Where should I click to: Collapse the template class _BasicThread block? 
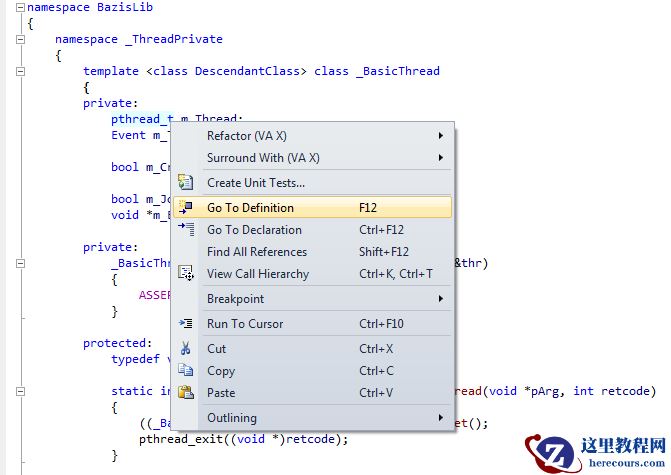pyautogui.click(x=20, y=71)
